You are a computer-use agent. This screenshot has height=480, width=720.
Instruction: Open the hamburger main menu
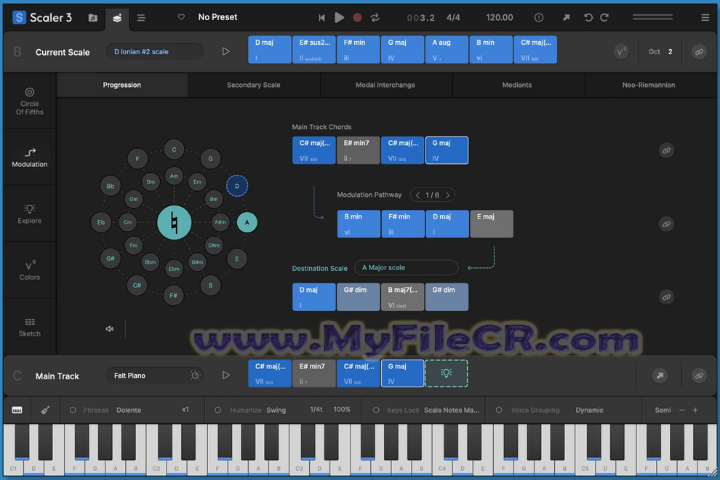(705, 17)
